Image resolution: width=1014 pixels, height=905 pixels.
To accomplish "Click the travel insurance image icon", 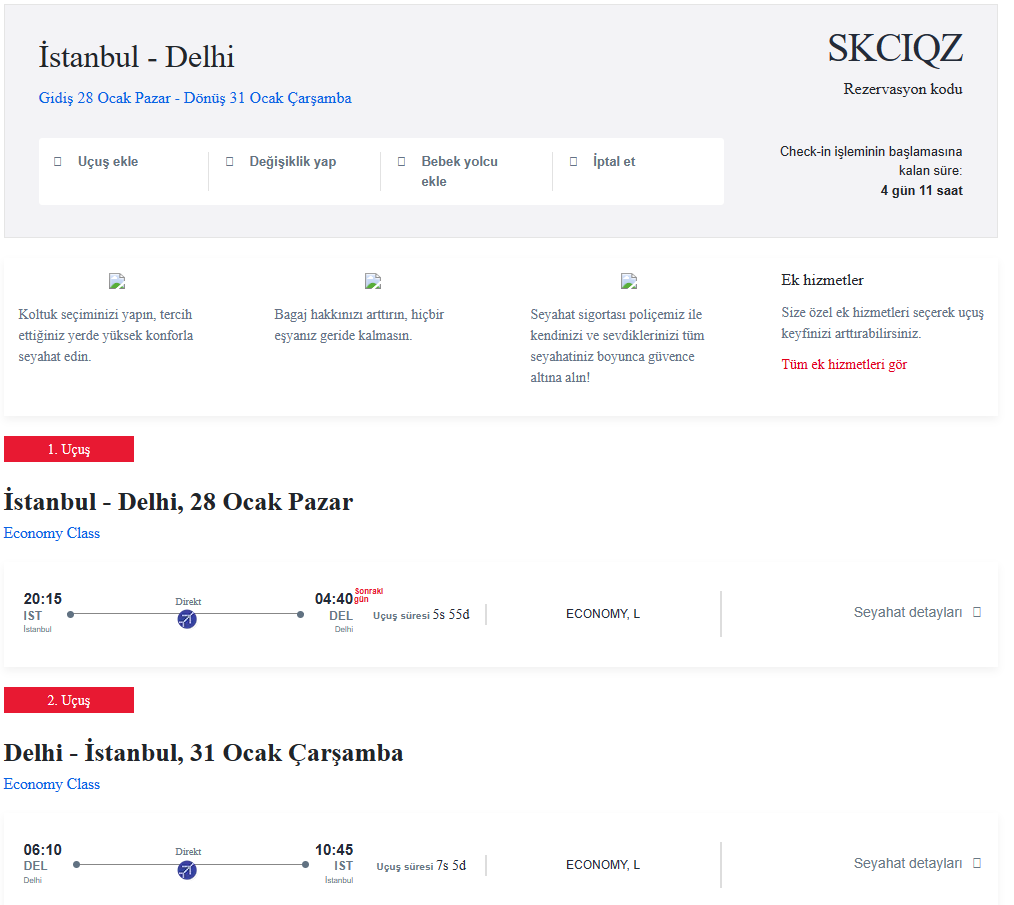I will (629, 282).
